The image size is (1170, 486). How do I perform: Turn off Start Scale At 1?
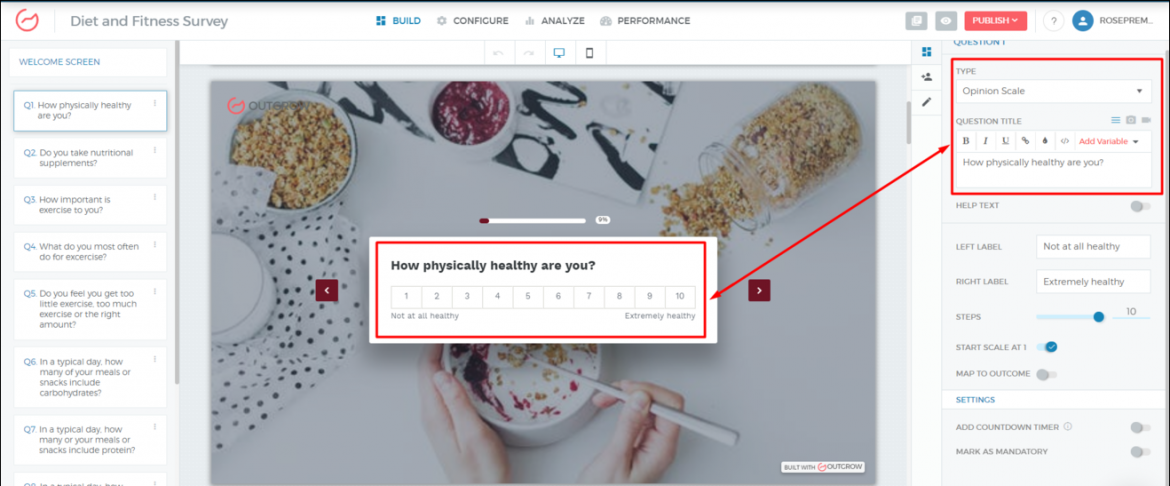pos(1047,347)
